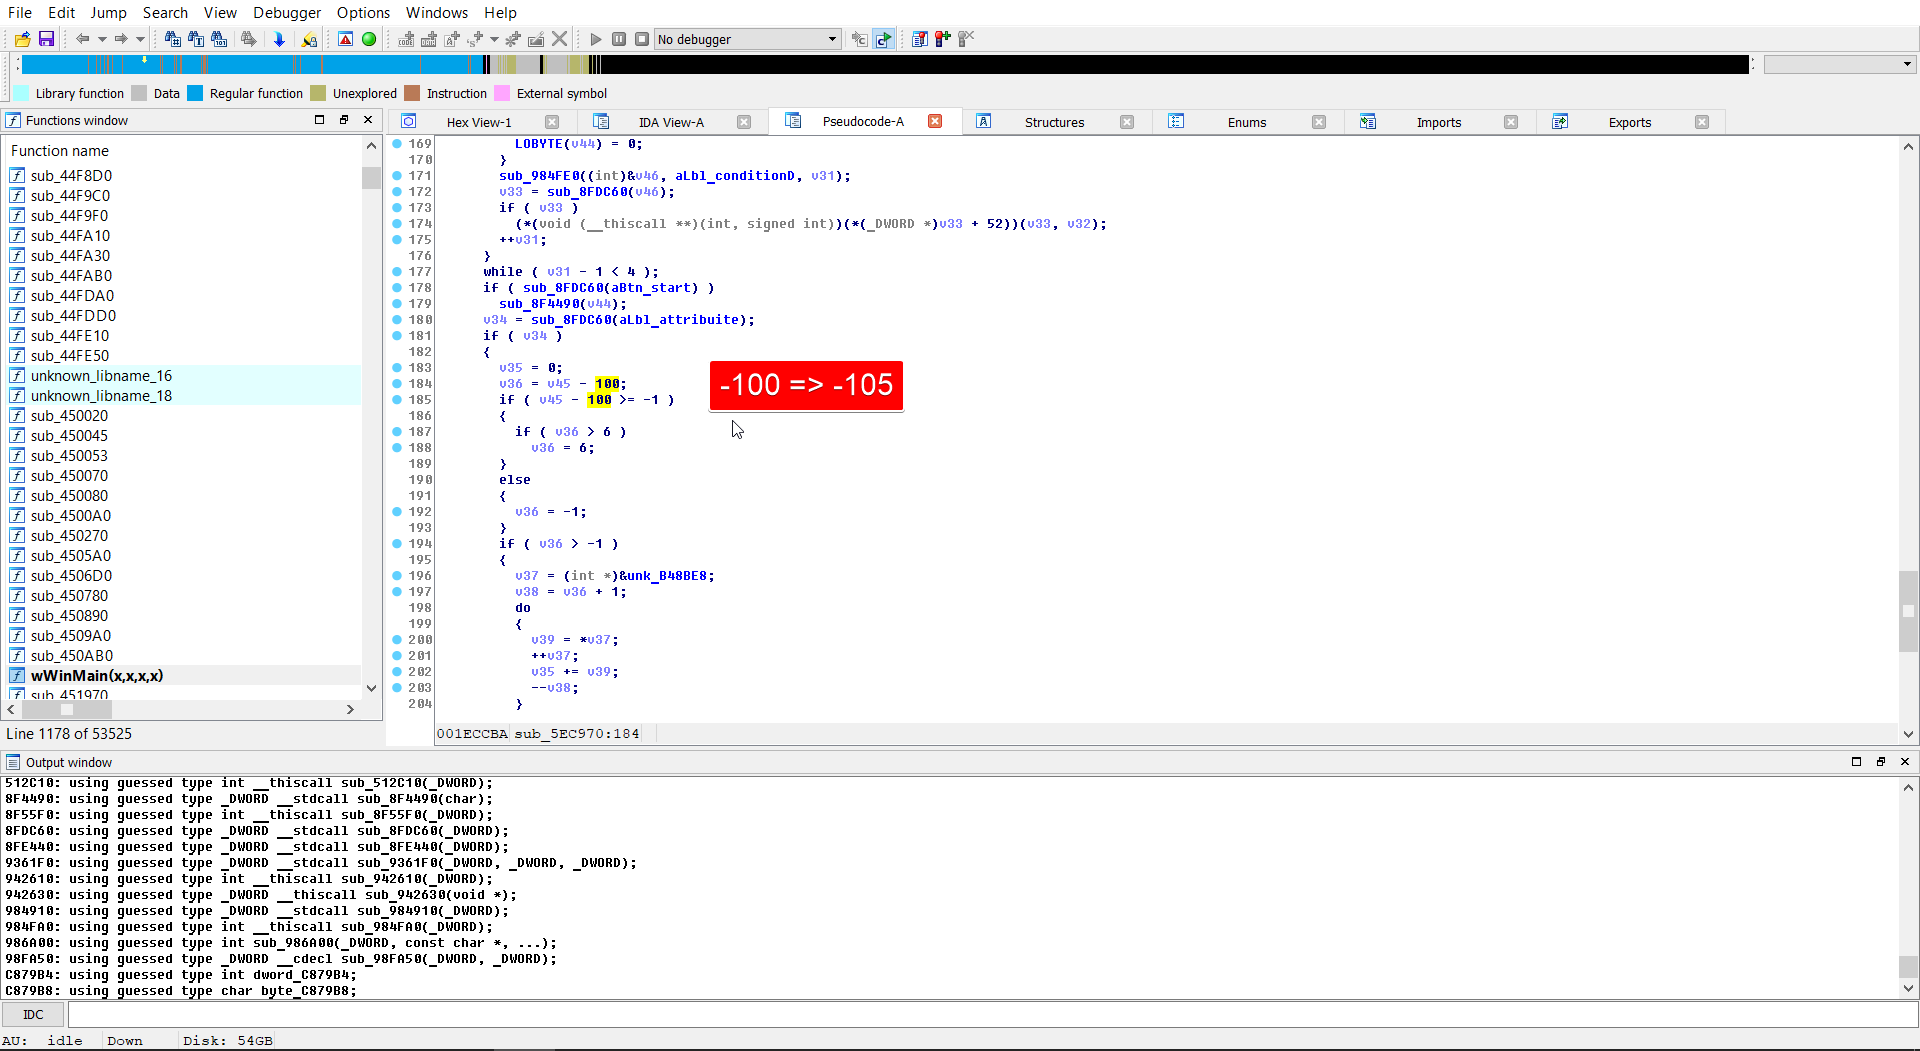
Task: Stop the debugger process button
Action: [x=642, y=39]
